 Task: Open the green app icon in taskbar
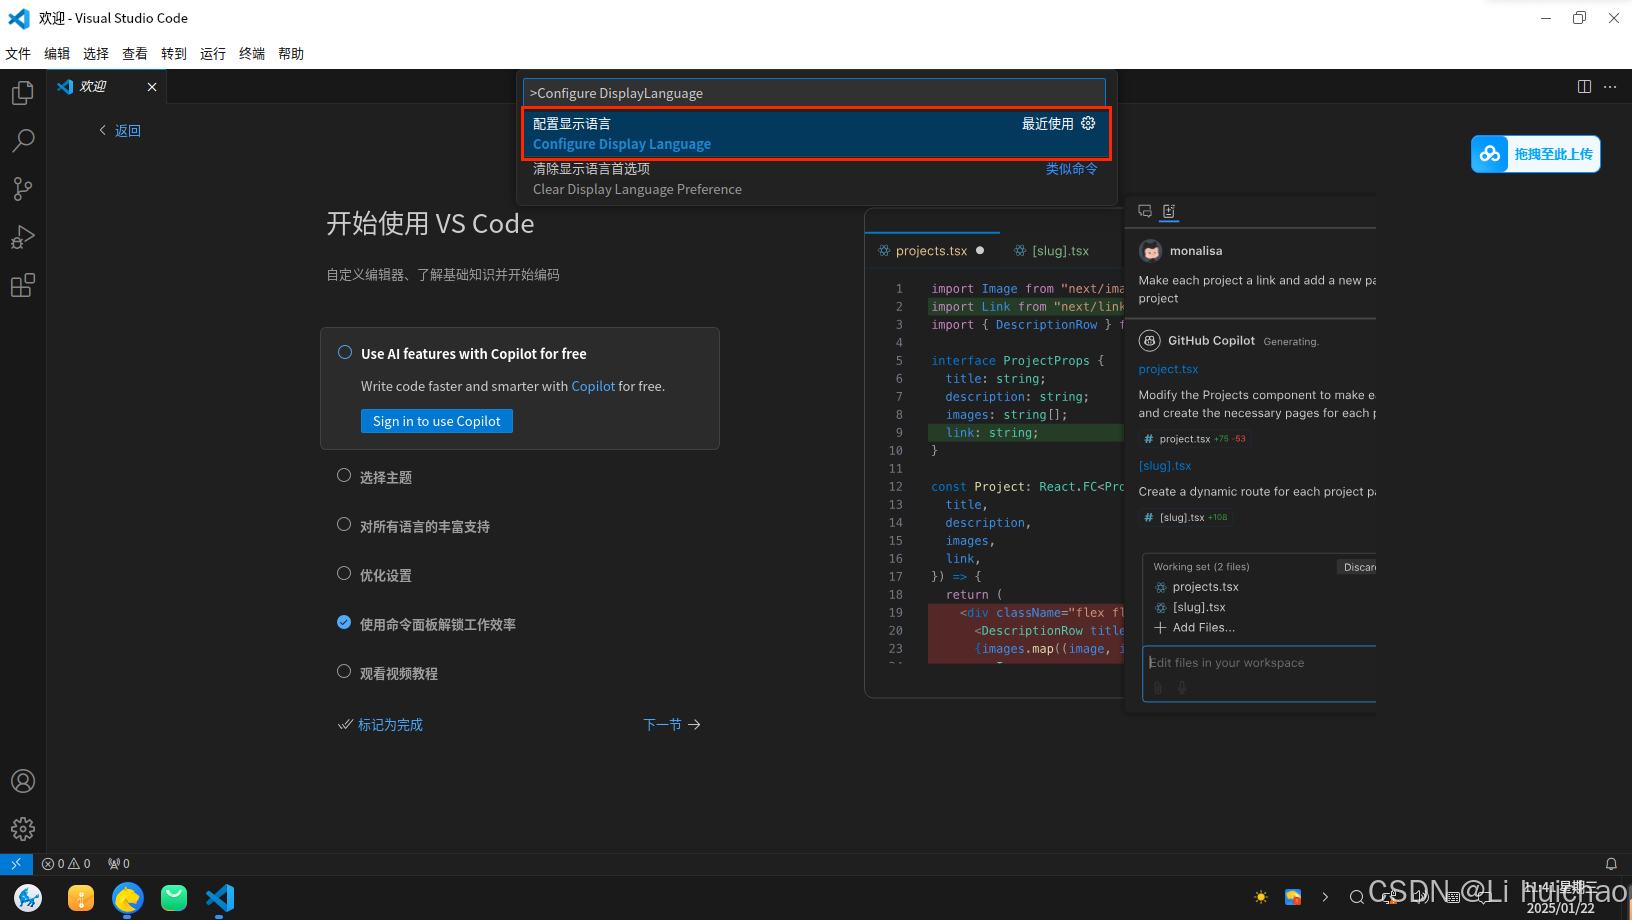click(174, 898)
